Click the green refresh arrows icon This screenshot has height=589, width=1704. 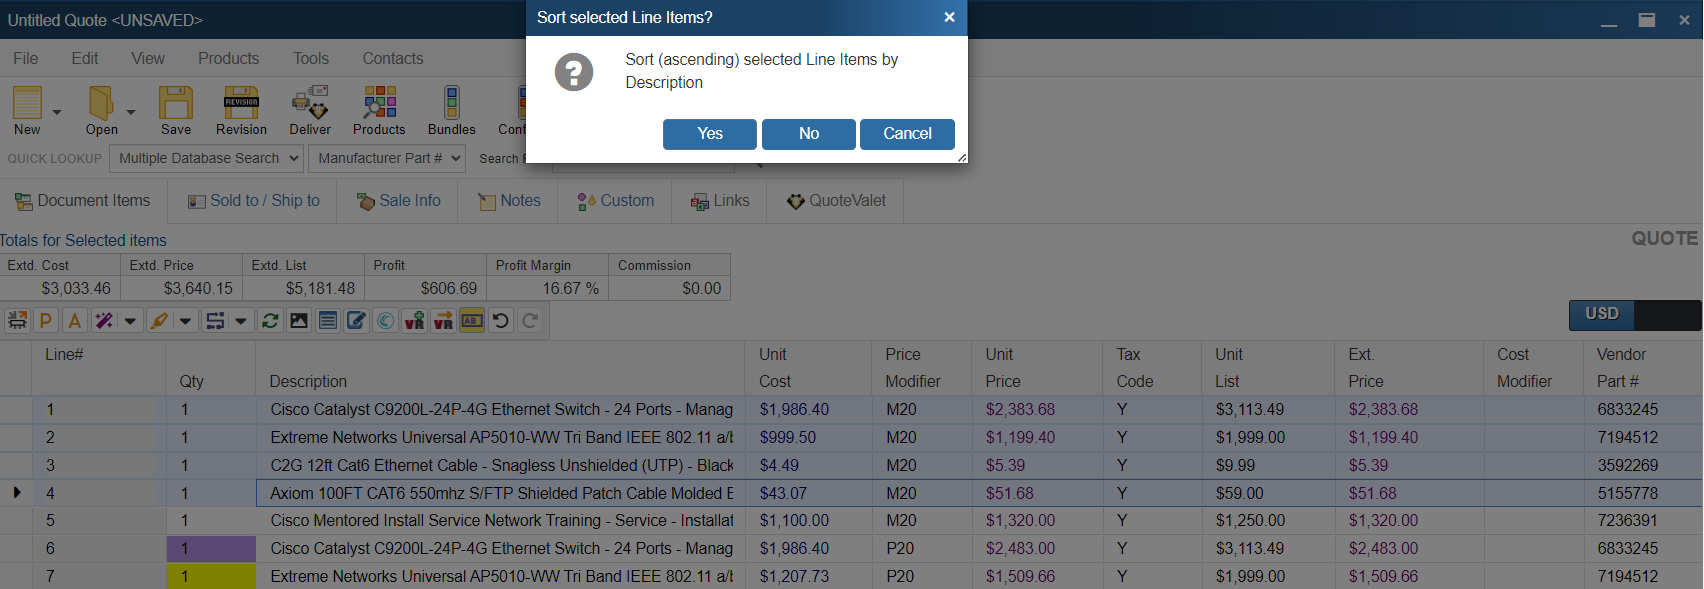click(270, 321)
